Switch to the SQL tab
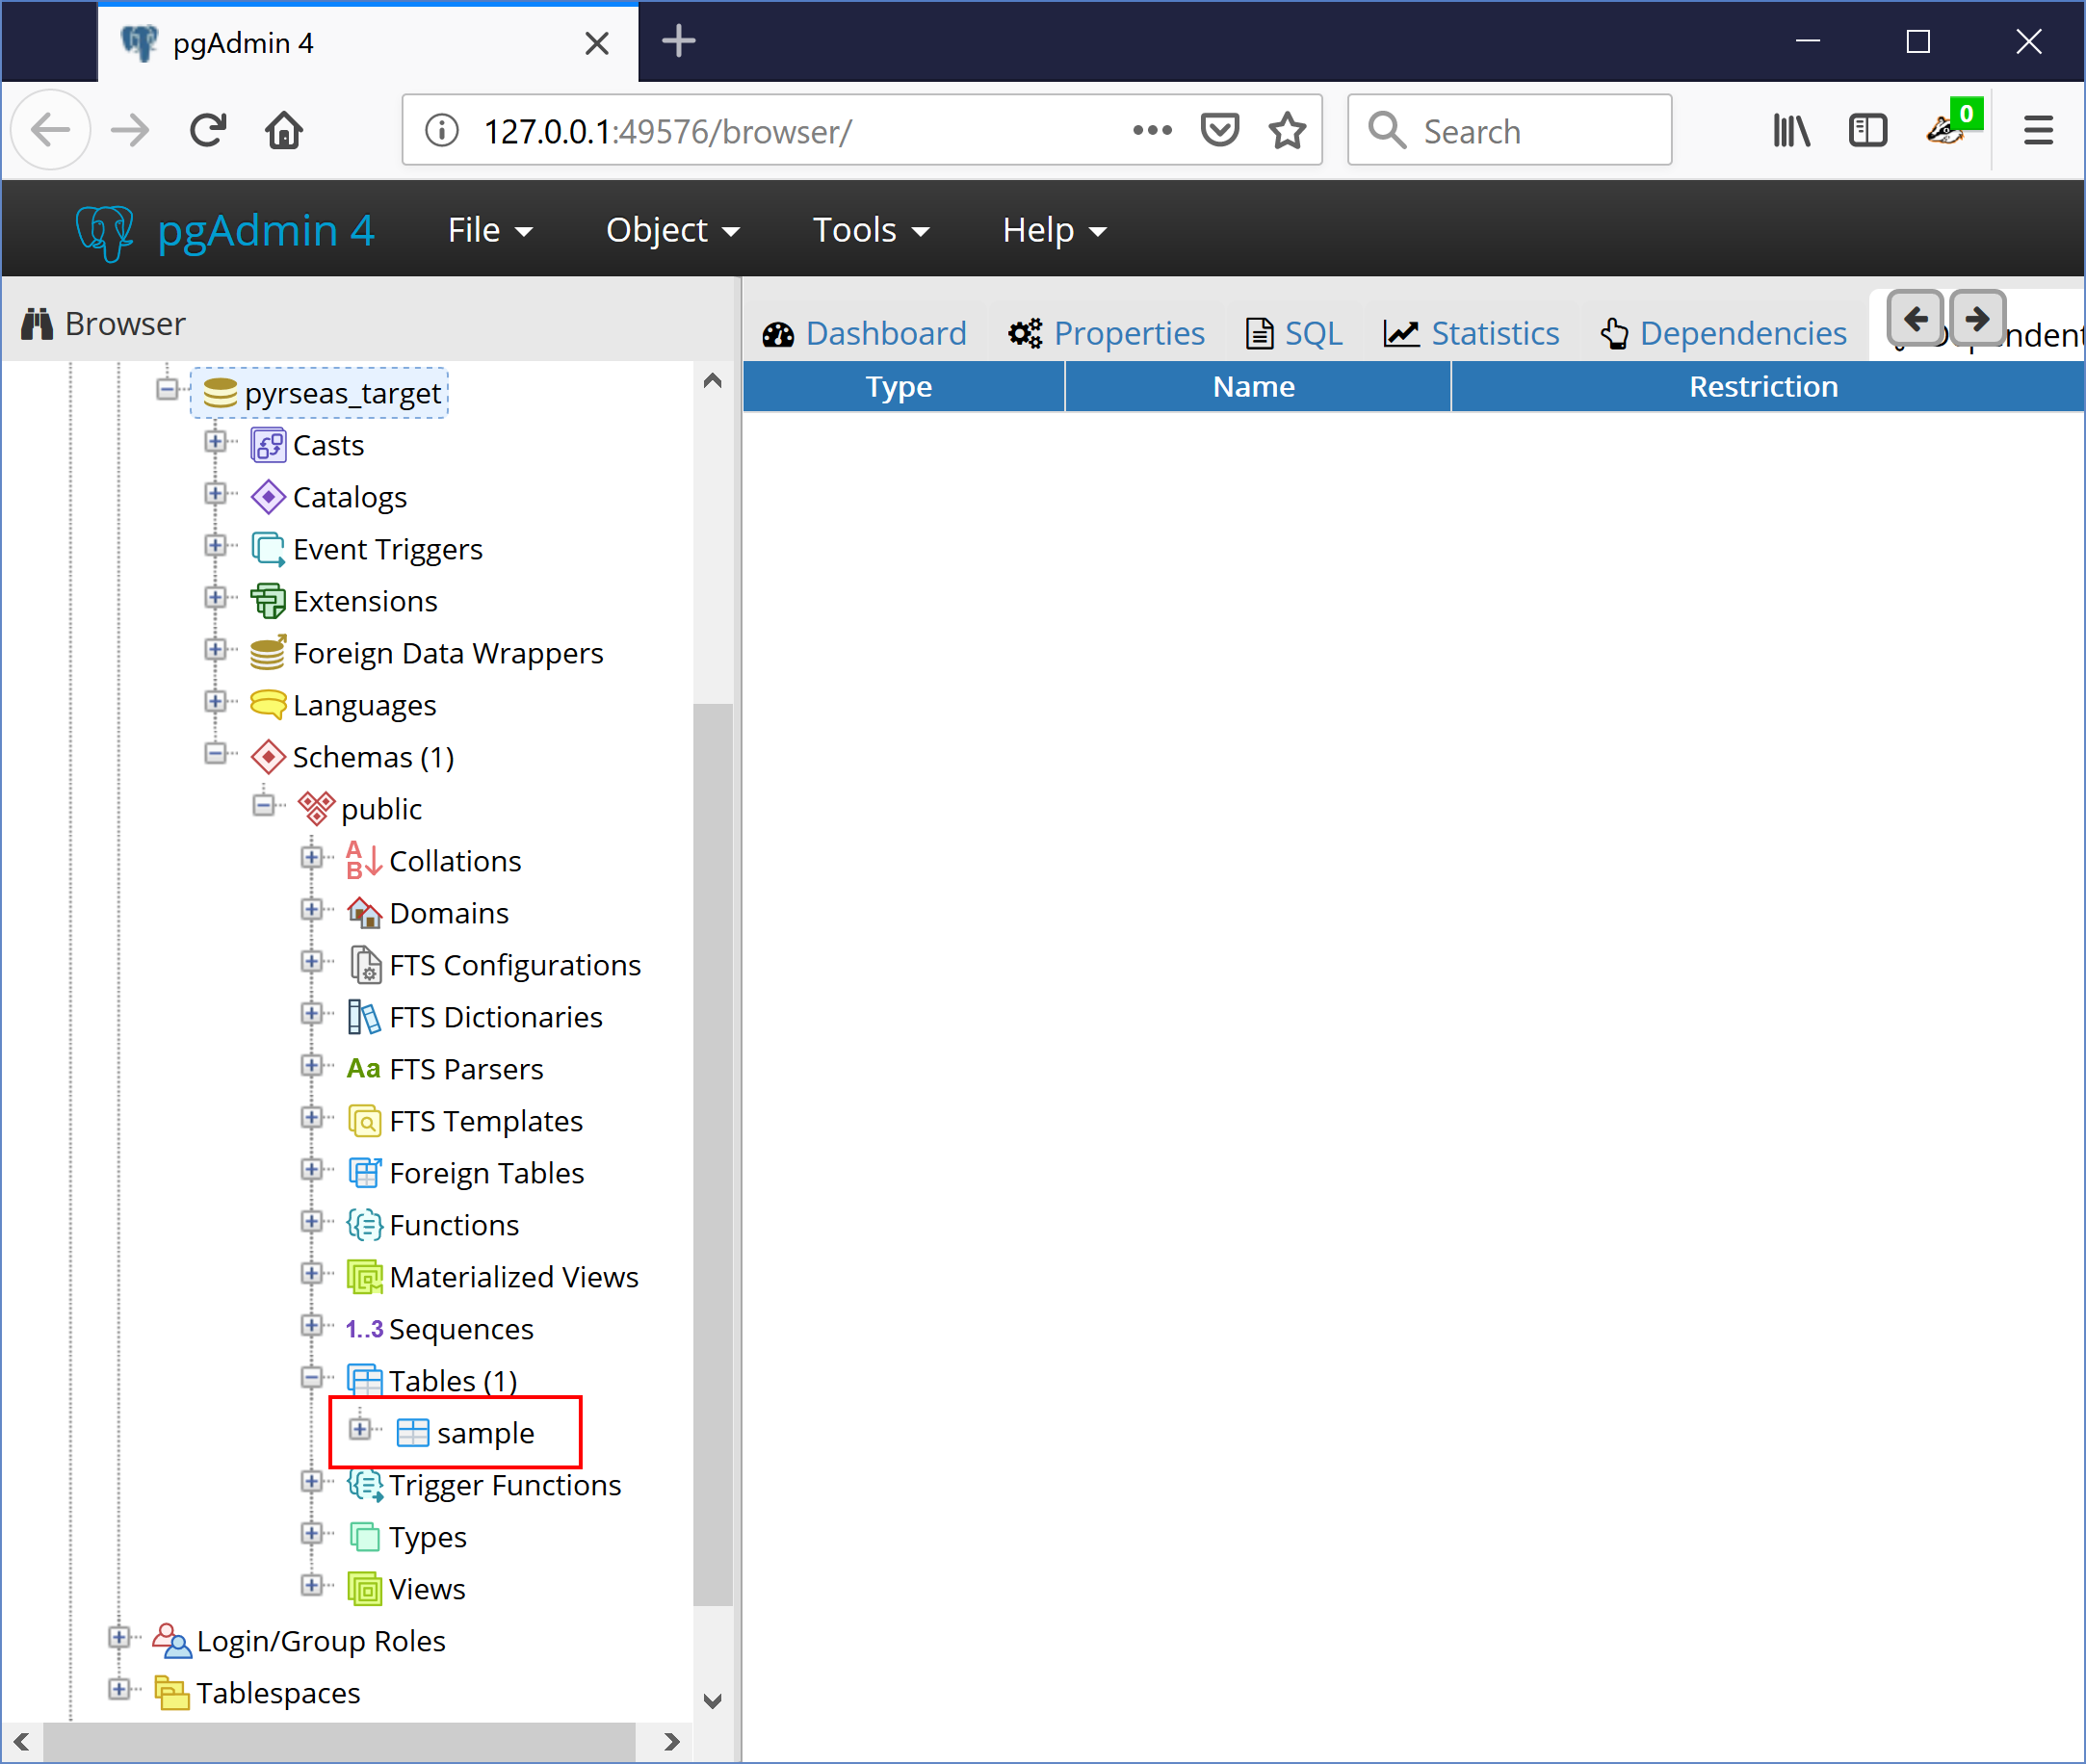This screenshot has width=2086, height=1764. (1294, 333)
